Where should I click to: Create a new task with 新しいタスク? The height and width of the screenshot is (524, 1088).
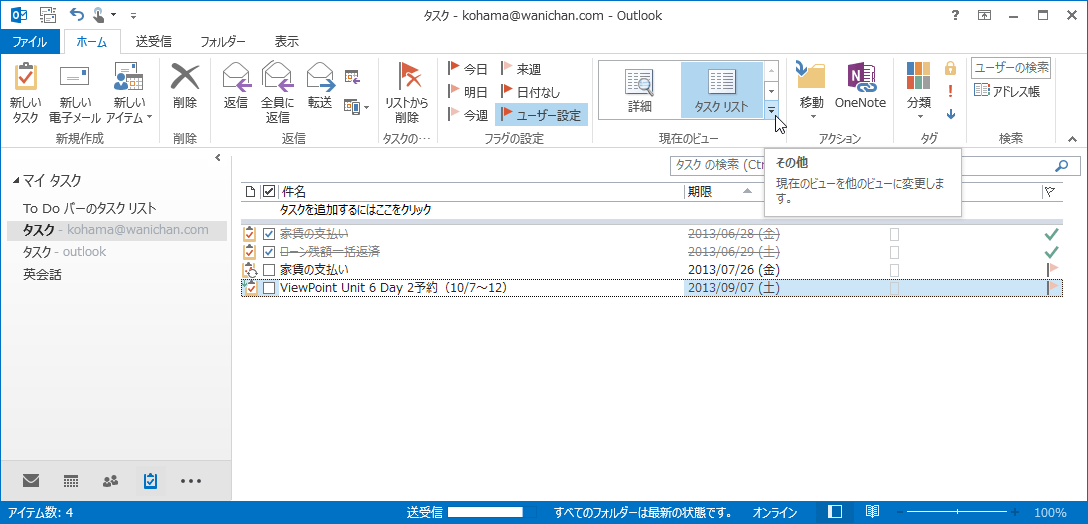tap(26, 93)
